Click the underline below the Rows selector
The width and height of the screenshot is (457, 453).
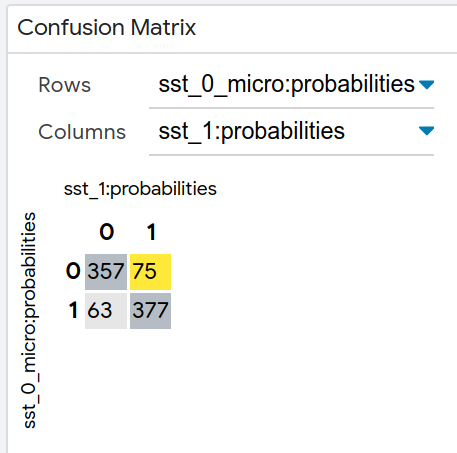pyautogui.click(x=291, y=108)
